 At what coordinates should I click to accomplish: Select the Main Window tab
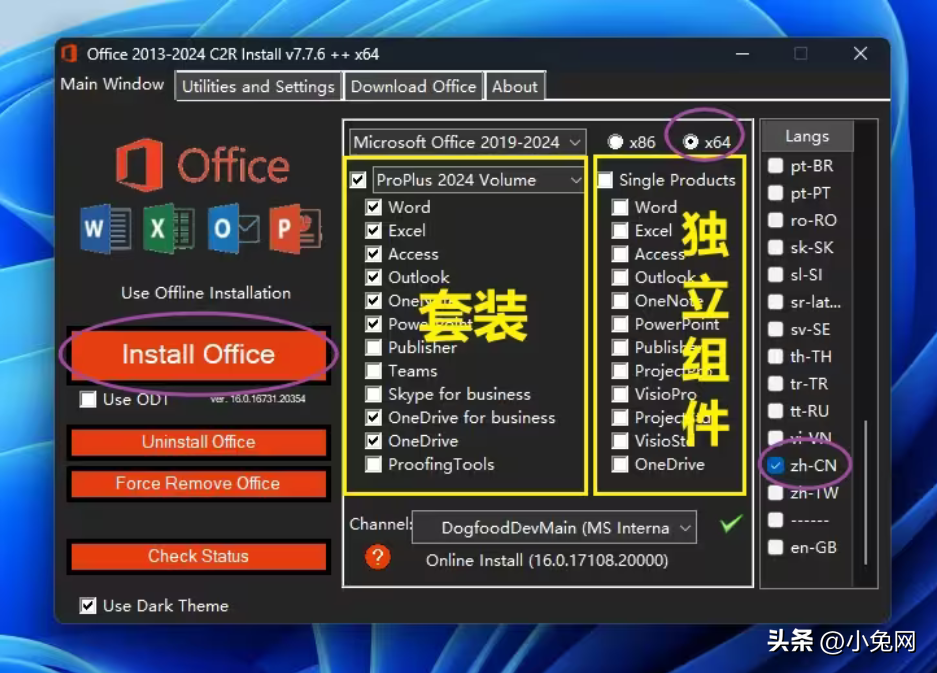pyautogui.click(x=112, y=84)
